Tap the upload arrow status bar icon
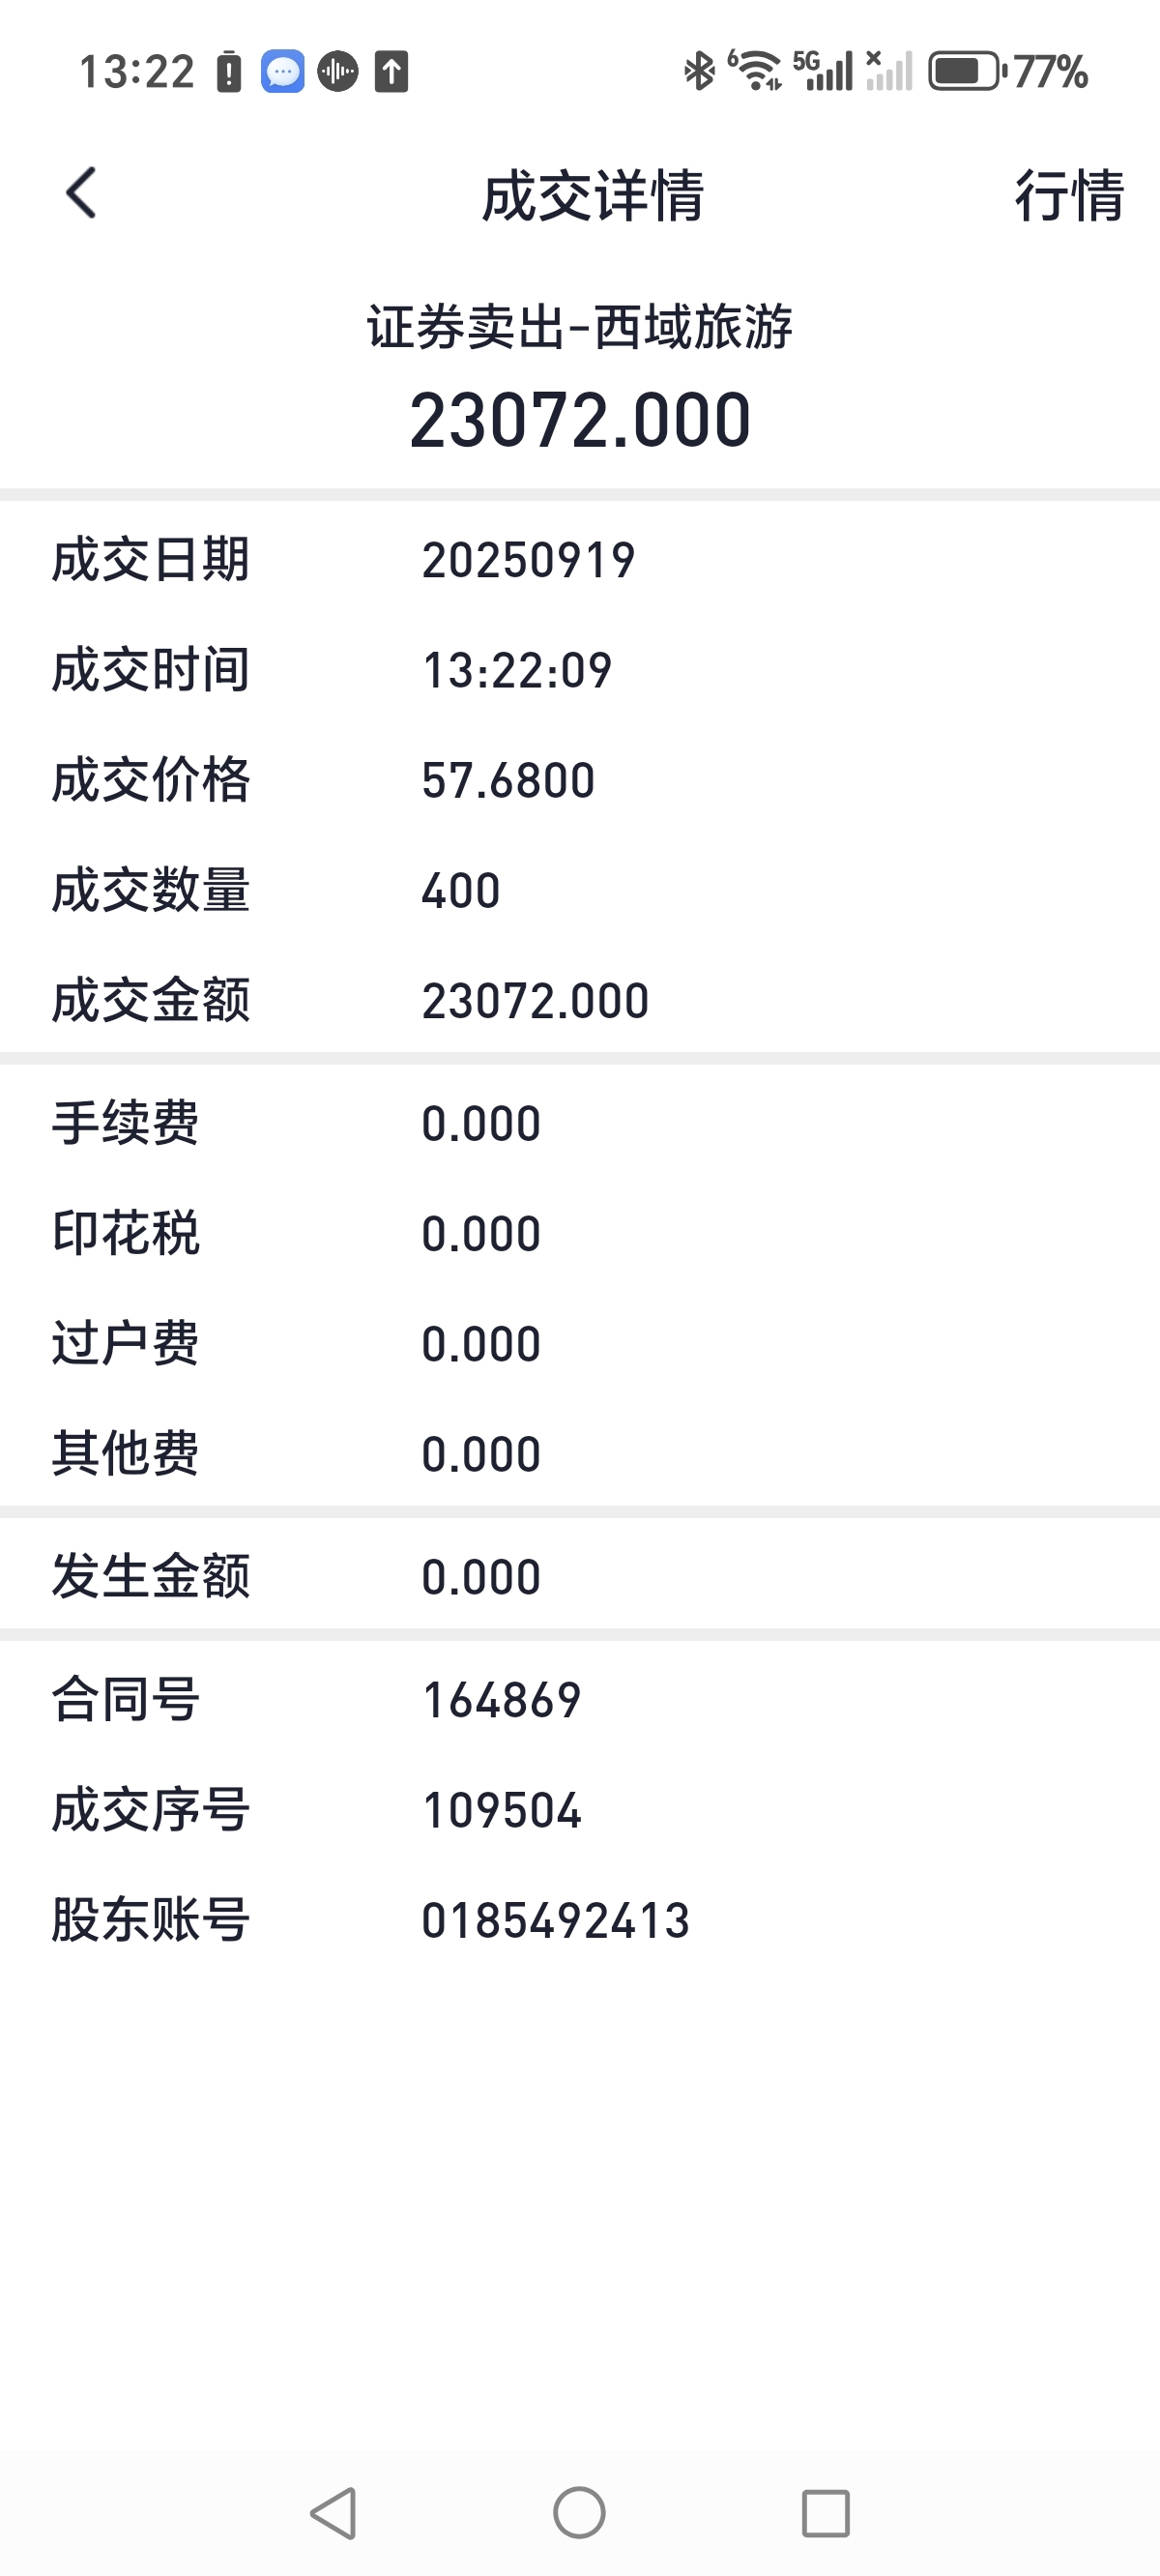Viewport: 1160px width, 2576px height. (x=392, y=72)
